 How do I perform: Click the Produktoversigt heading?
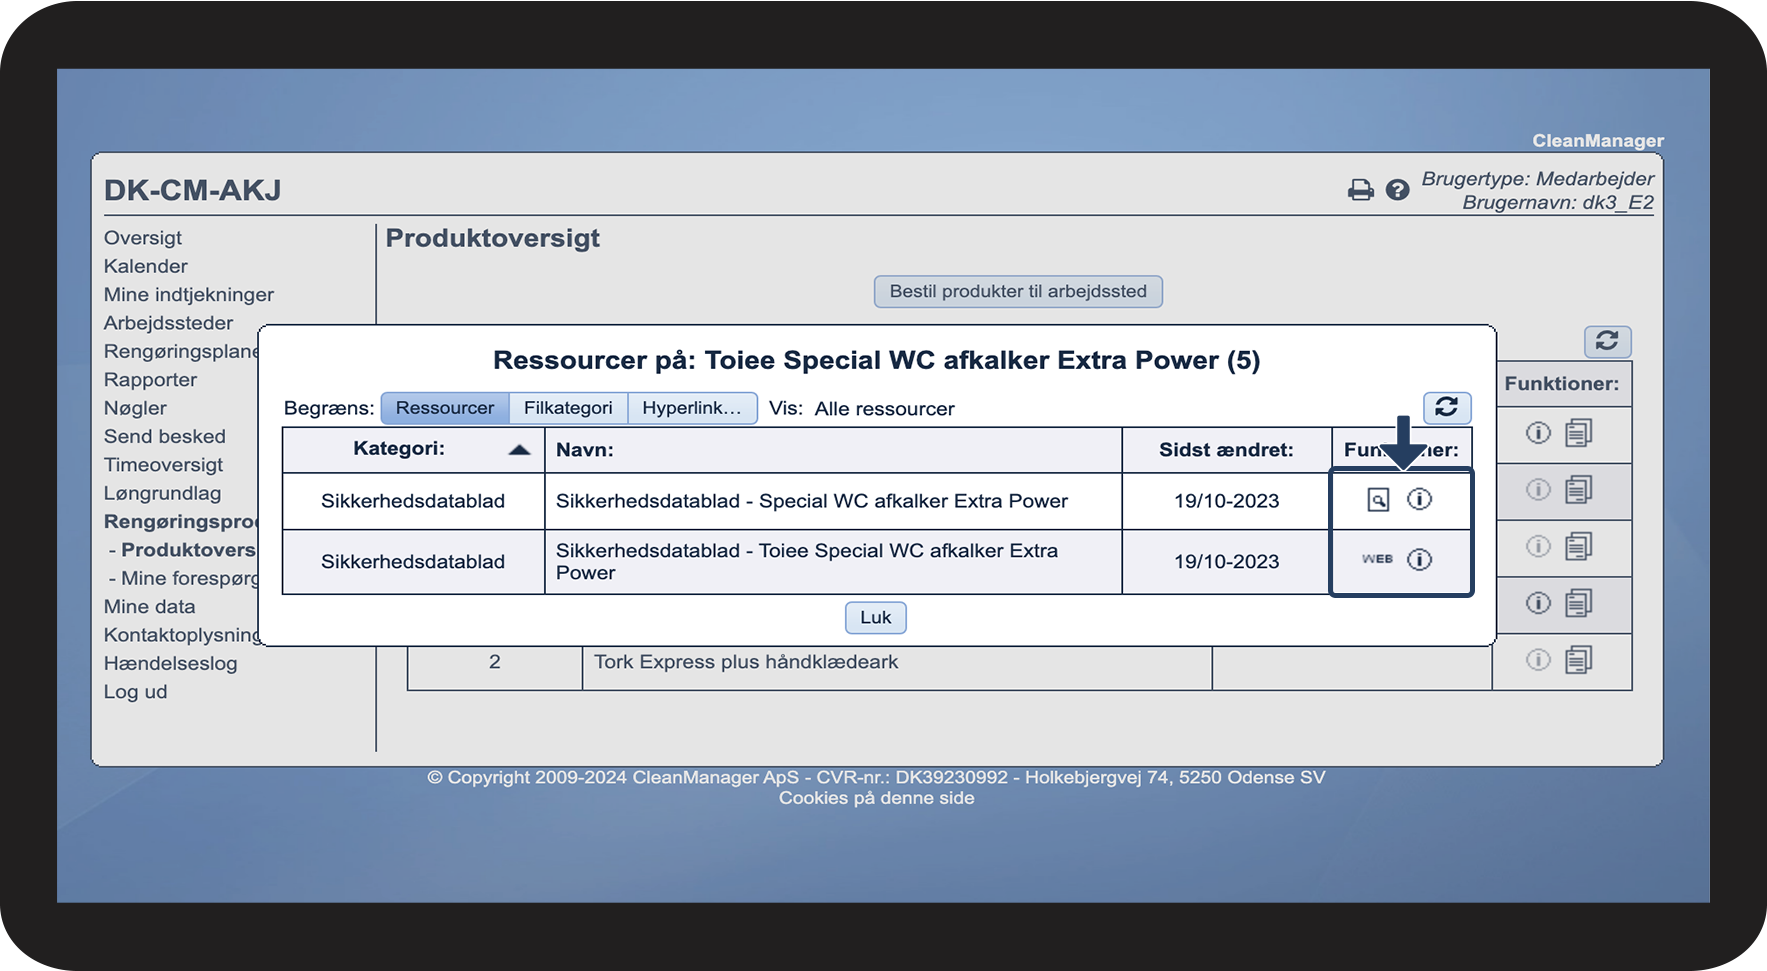[x=493, y=238]
